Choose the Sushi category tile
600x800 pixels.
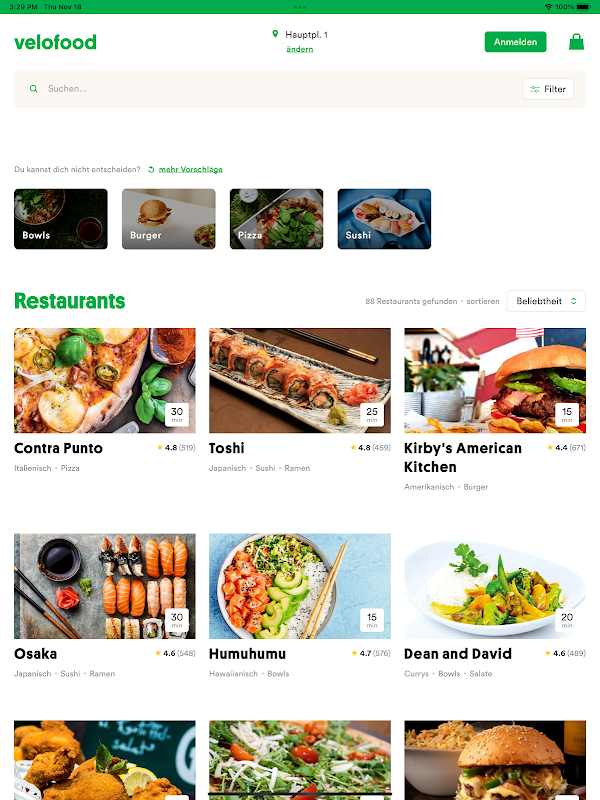point(384,219)
